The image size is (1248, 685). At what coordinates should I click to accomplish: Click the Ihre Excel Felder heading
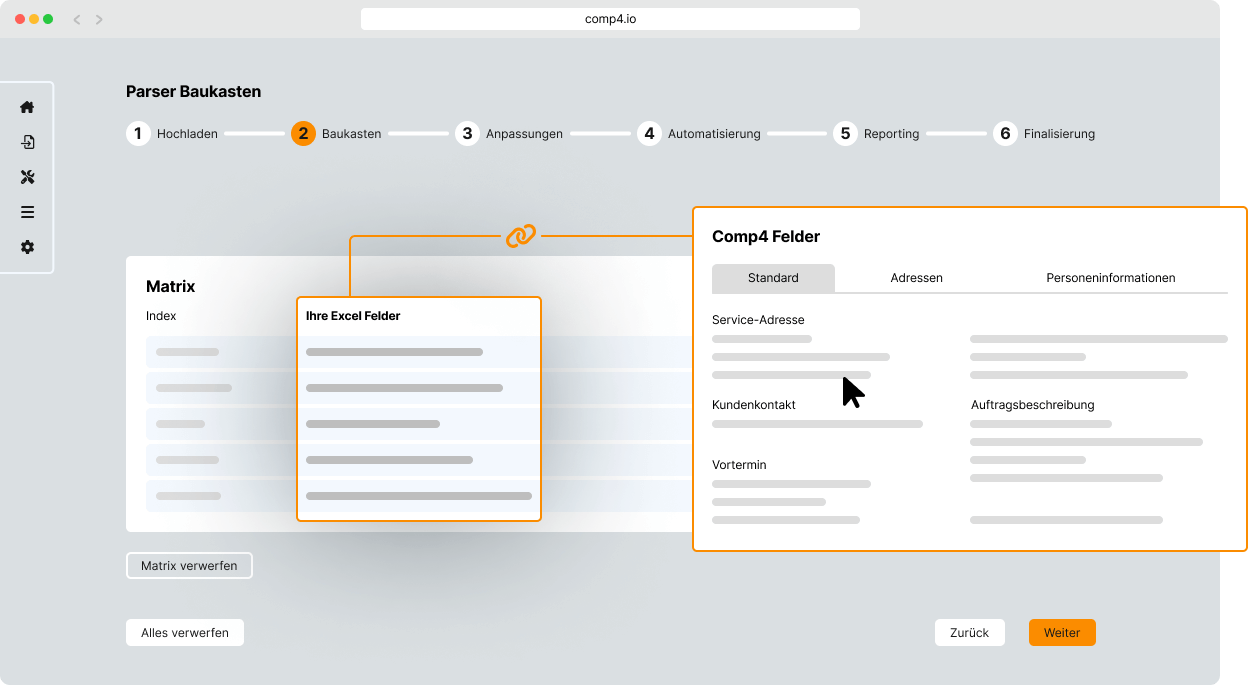pyautogui.click(x=353, y=316)
